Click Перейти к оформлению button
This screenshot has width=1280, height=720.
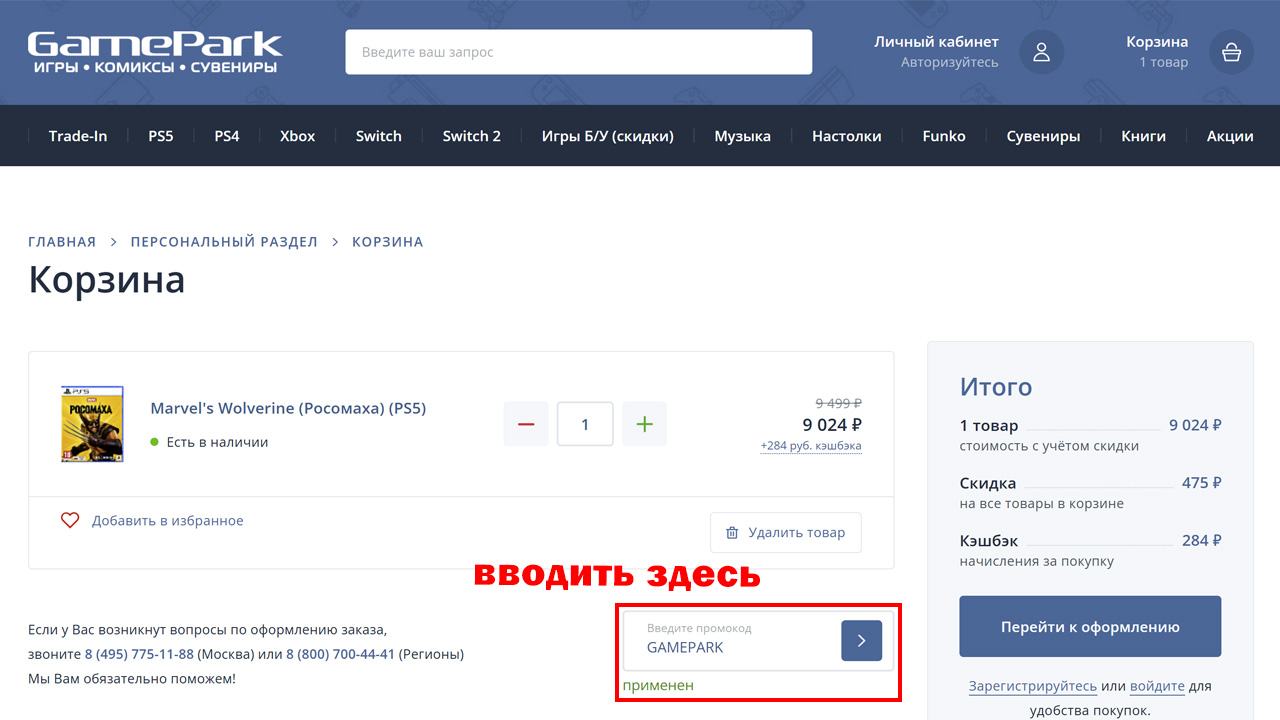click(1090, 627)
